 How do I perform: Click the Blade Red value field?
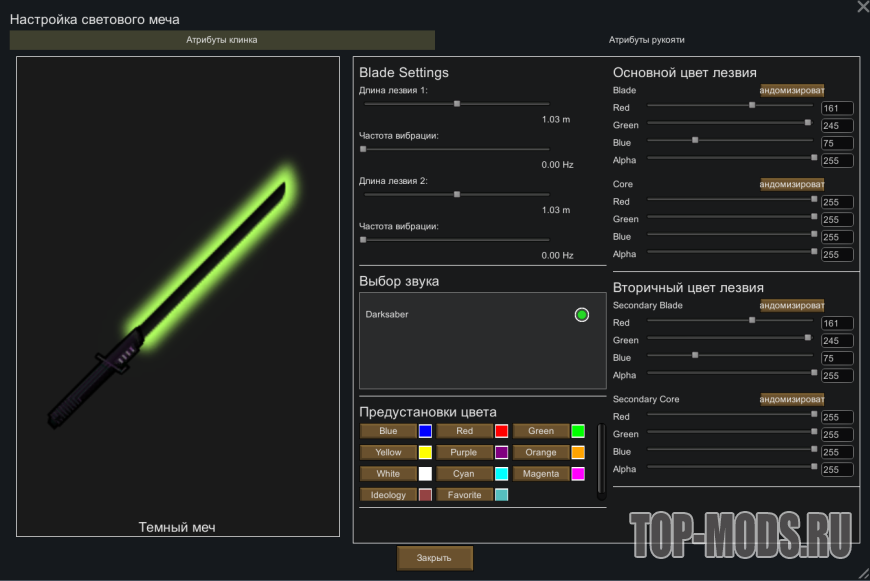[x=837, y=108]
